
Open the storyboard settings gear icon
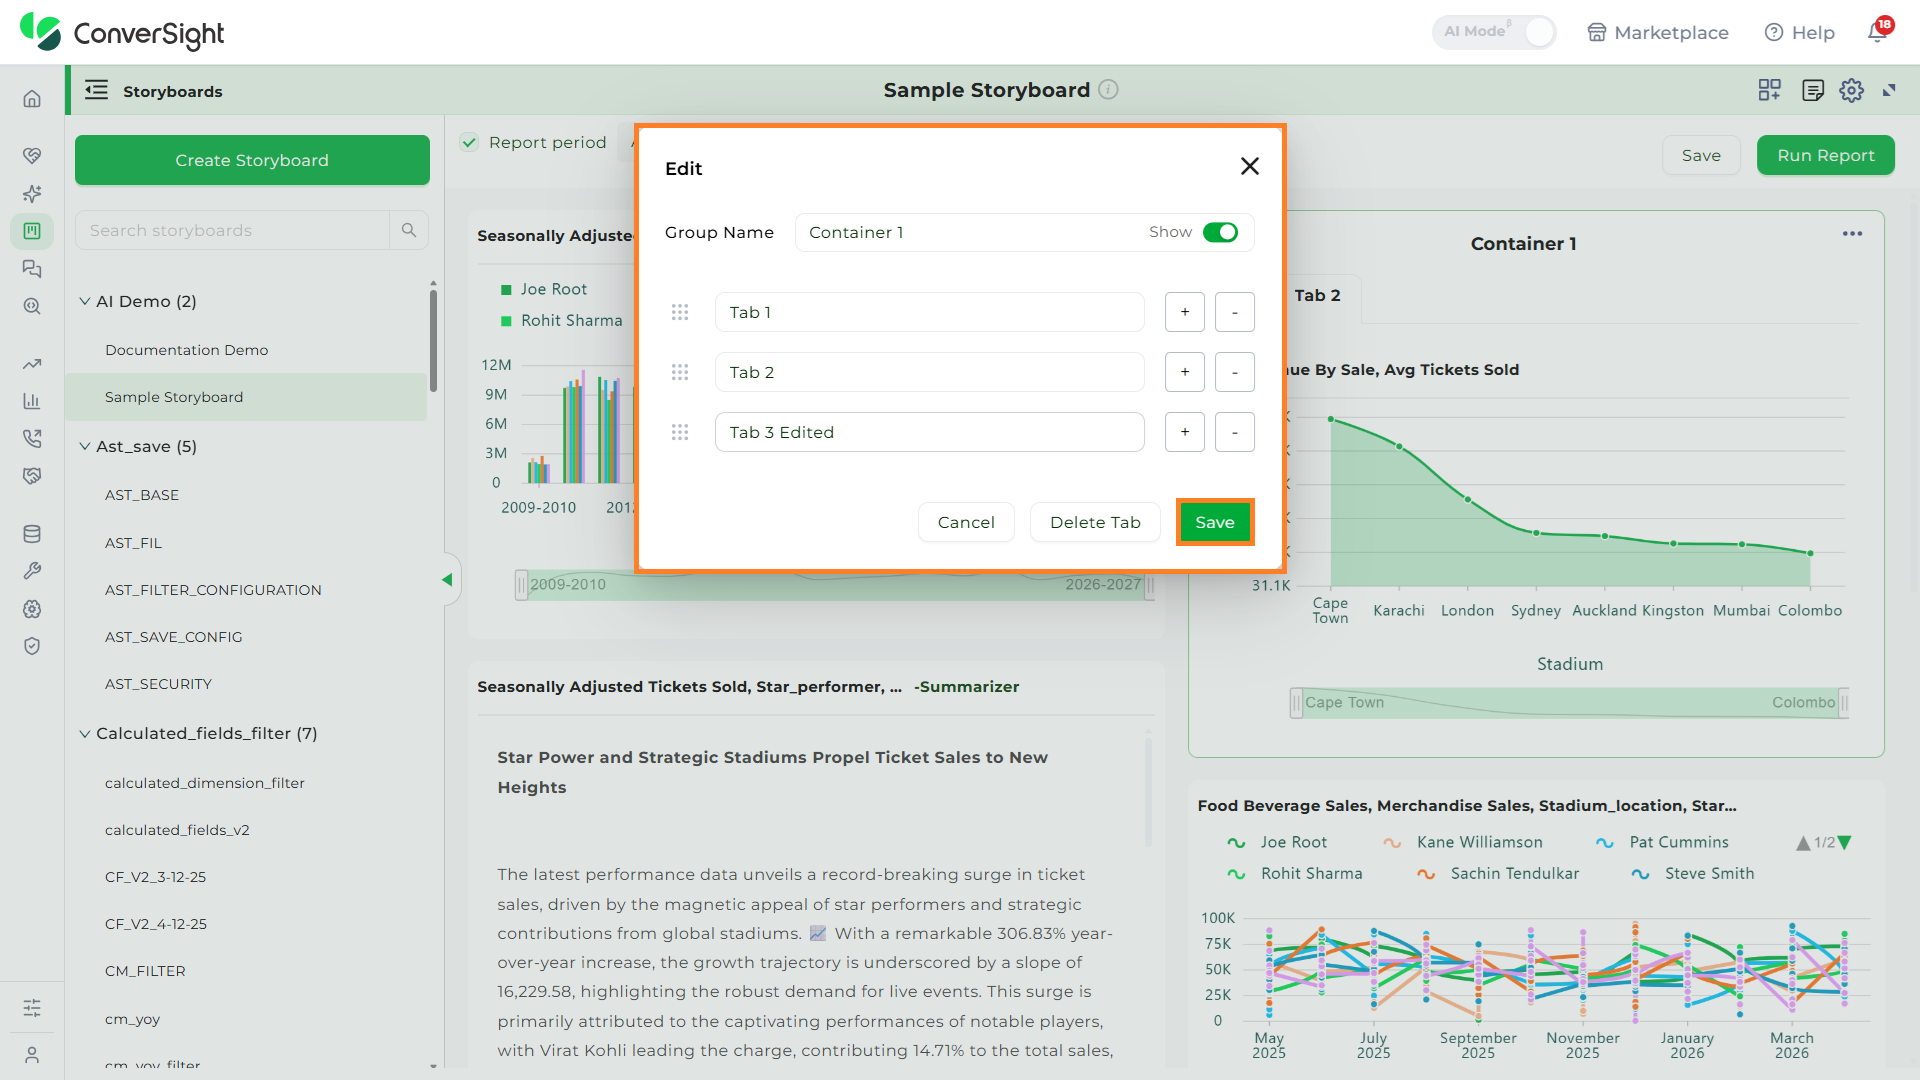1851,91
